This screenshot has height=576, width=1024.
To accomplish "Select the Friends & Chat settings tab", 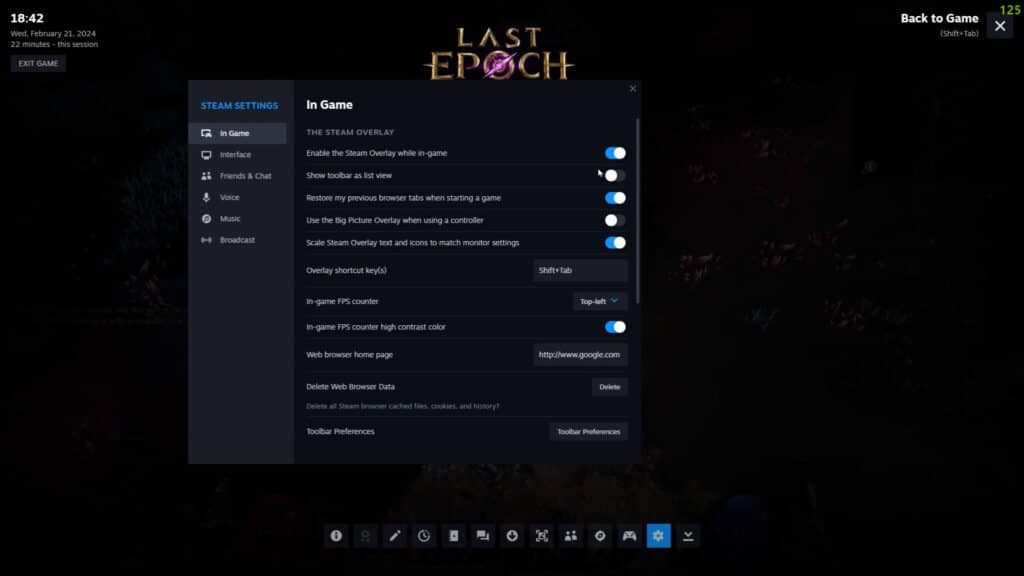I will 237,176.
